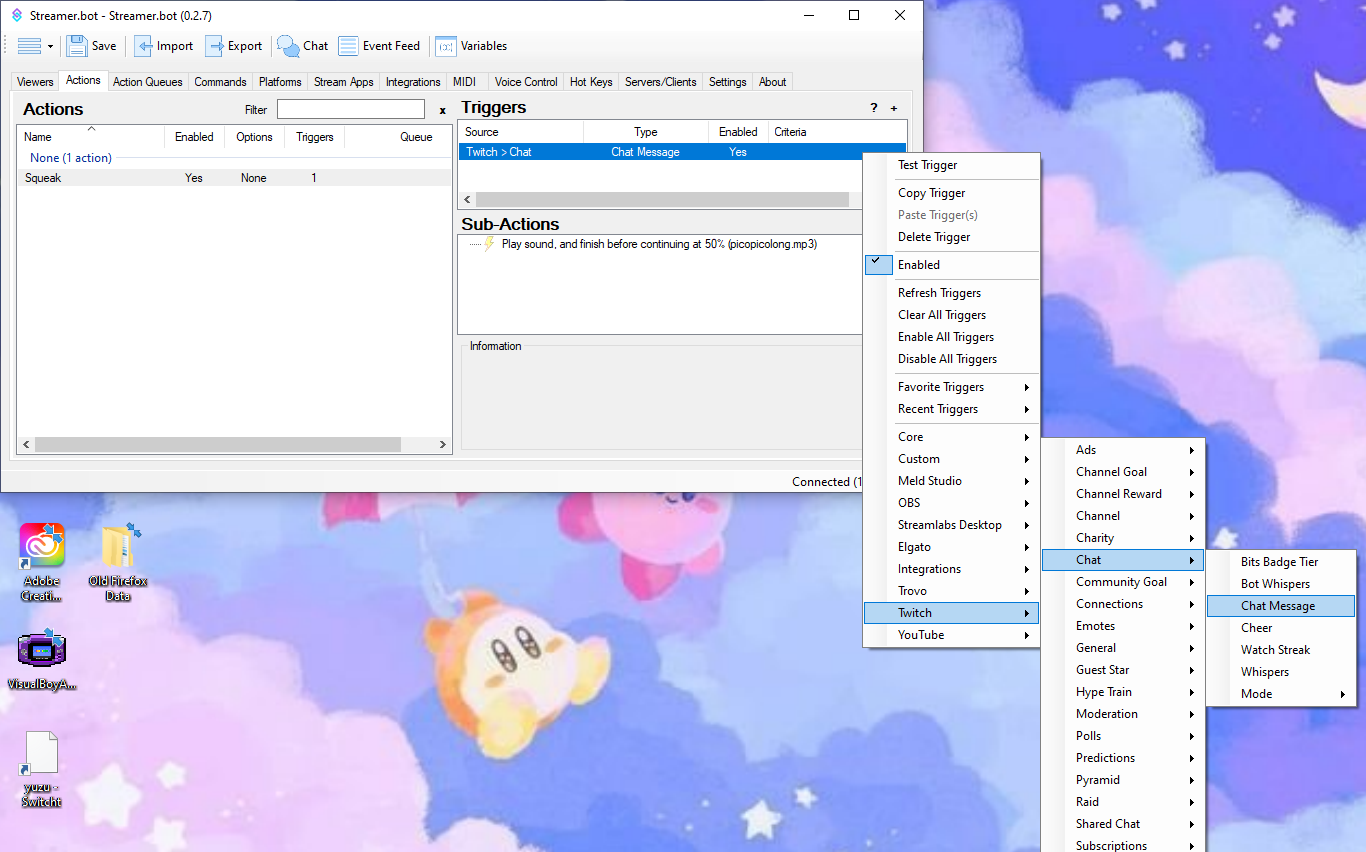Choose Copy Trigger from context menu
The image size is (1366, 852).
click(952, 193)
